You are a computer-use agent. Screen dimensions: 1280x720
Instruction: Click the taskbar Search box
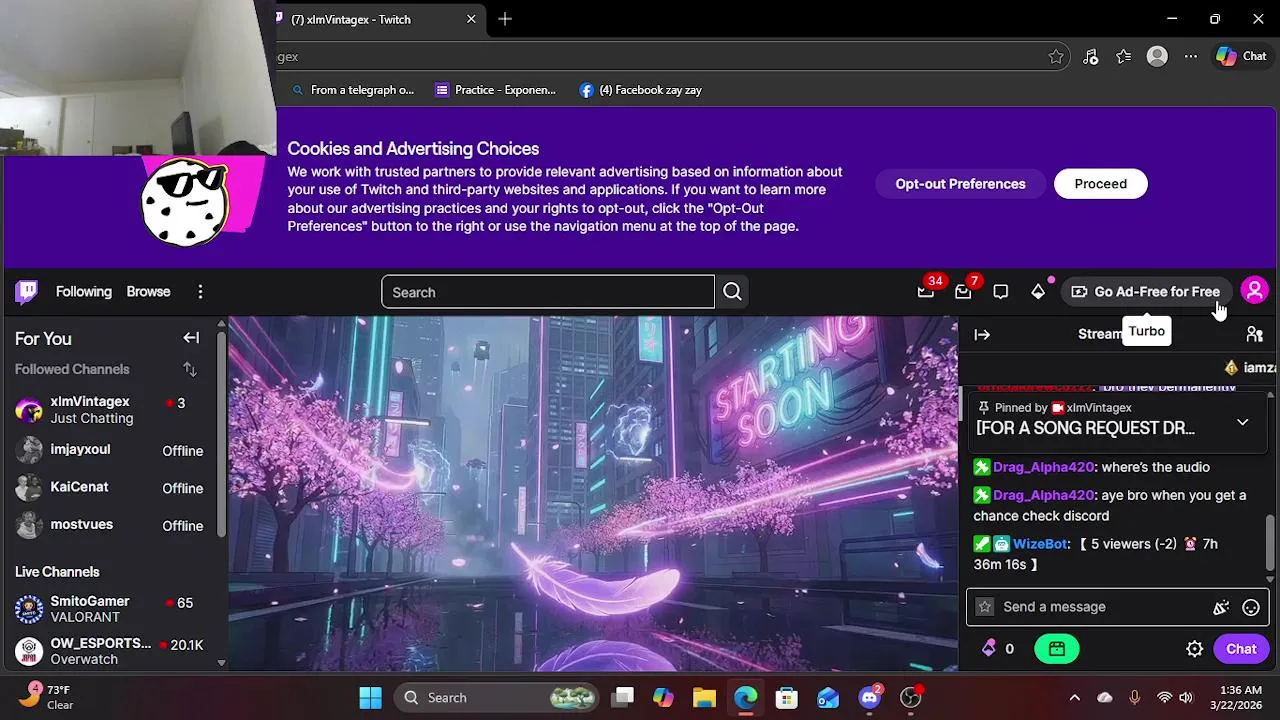[x=496, y=698]
